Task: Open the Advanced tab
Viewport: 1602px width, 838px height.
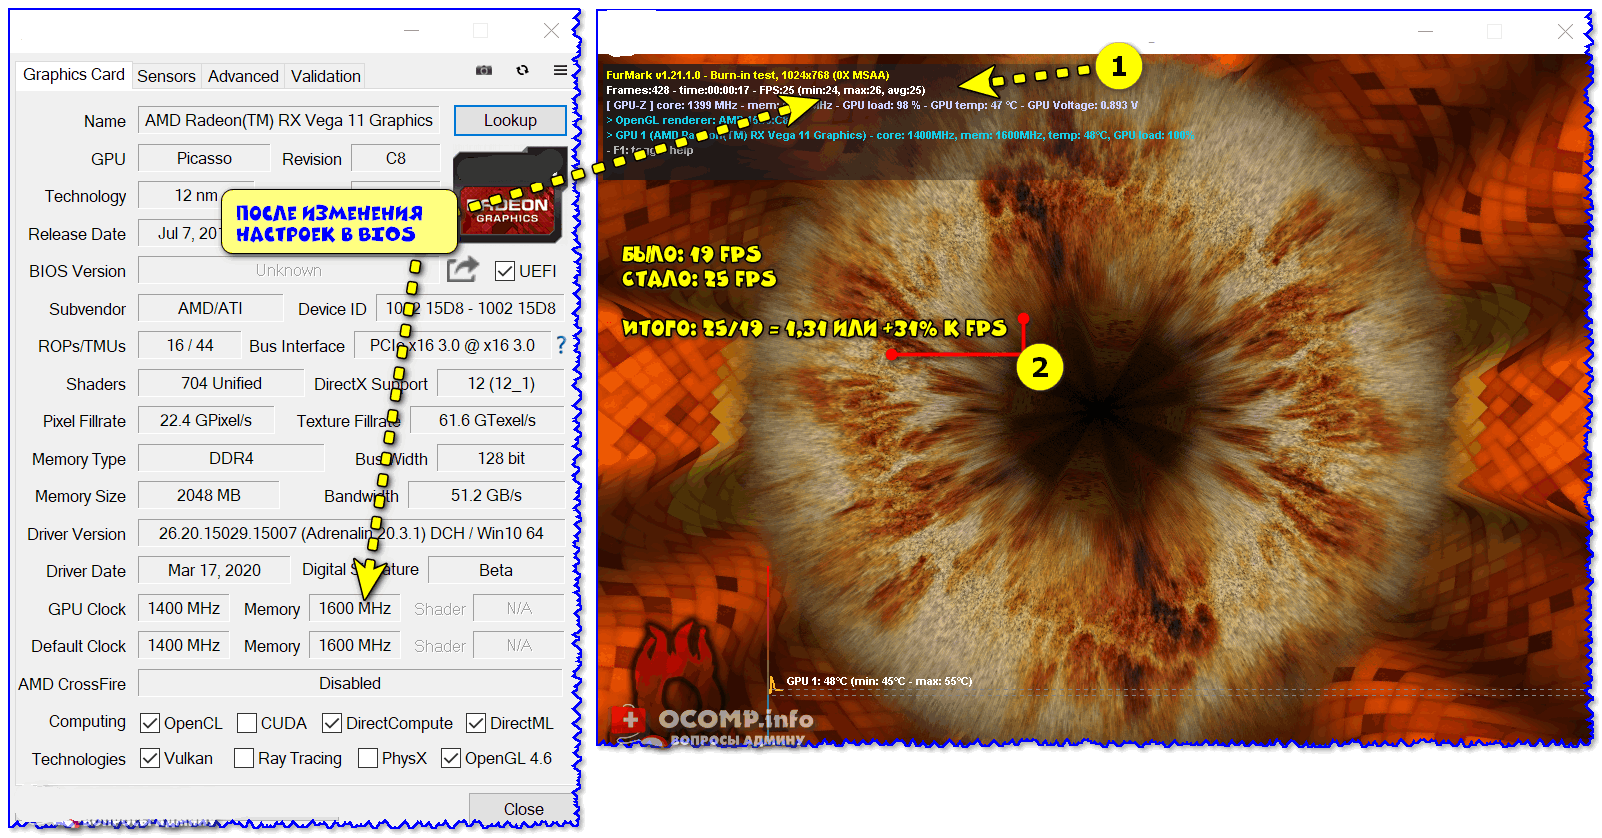Action: [243, 76]
